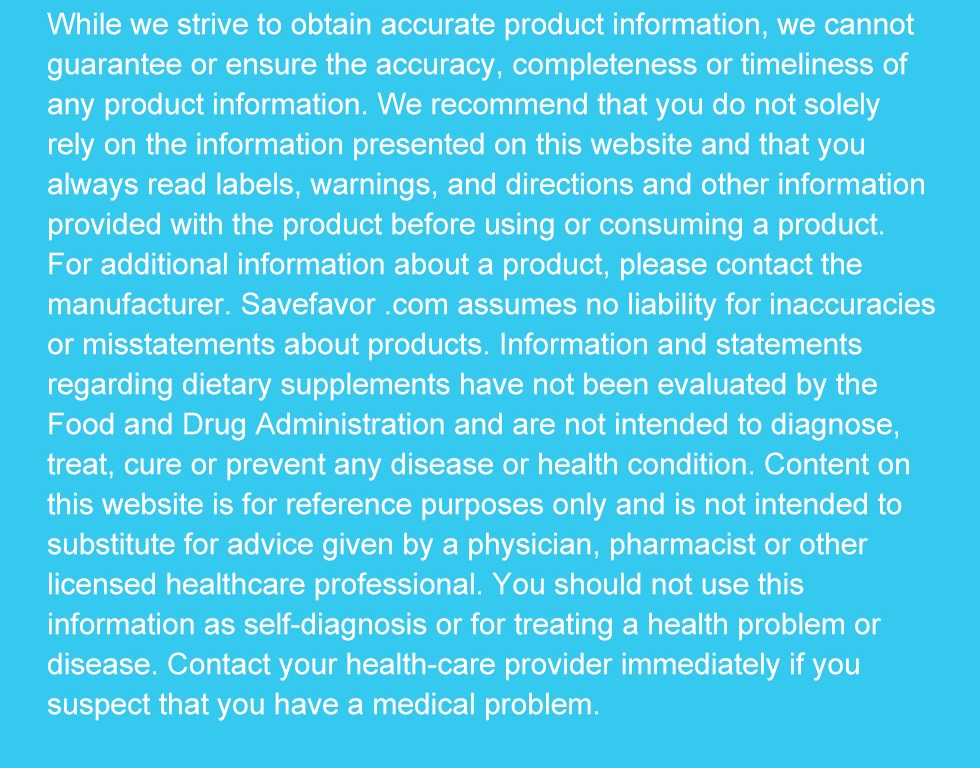Click 'For additional information' sentence start
The height and width of the screenshot is (768, 980).
pyautogui.click(x=216, y=265)
